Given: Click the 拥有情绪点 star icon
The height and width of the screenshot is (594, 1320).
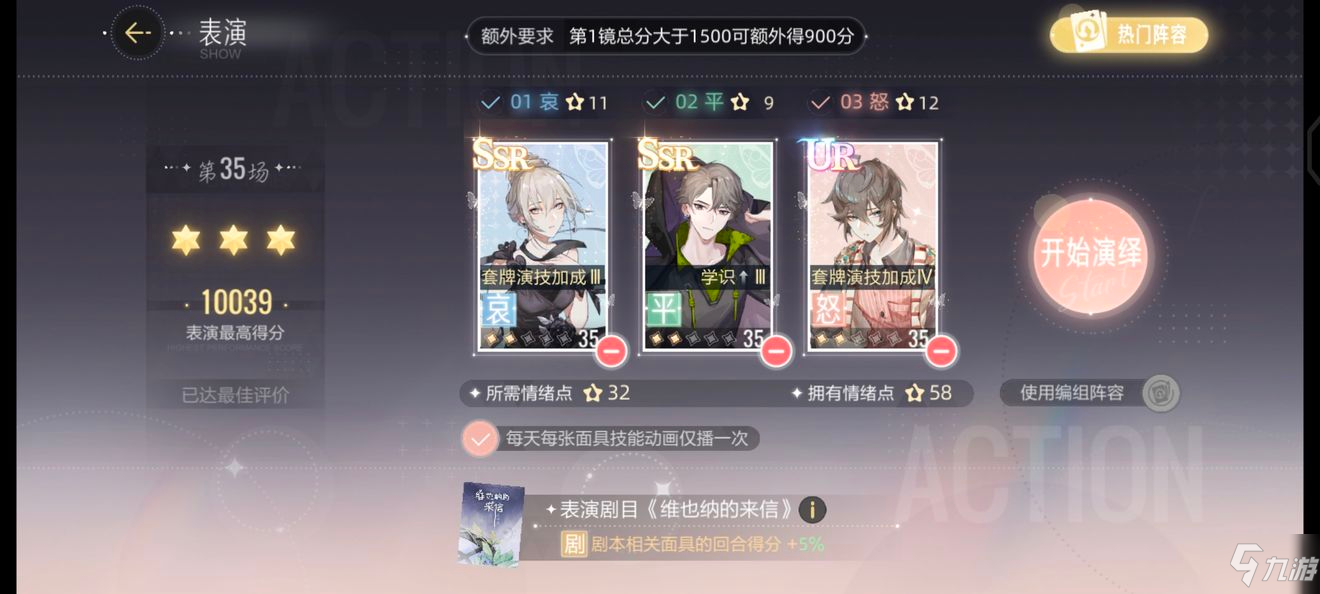Looking at the screenshot, I should (x=913, y=393).
